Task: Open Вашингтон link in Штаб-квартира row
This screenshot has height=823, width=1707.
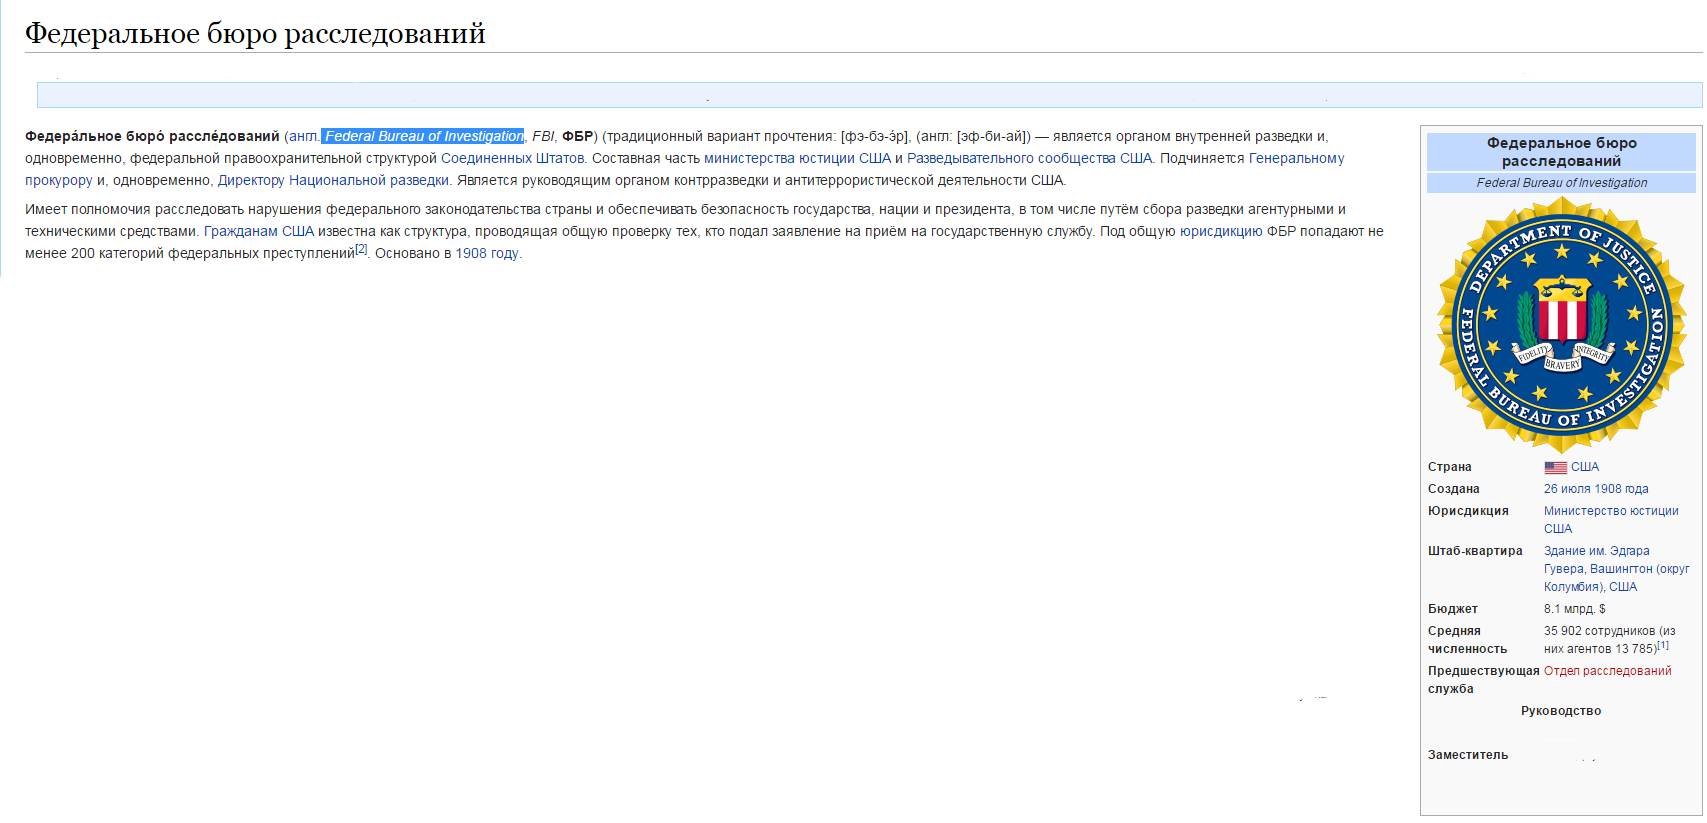Action: tap(1620, 569)
